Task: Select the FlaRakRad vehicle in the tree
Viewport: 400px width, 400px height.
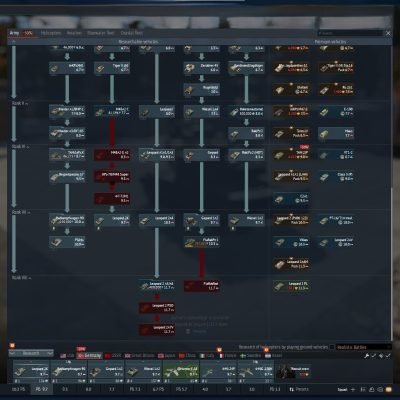Action: click(202, 286)
